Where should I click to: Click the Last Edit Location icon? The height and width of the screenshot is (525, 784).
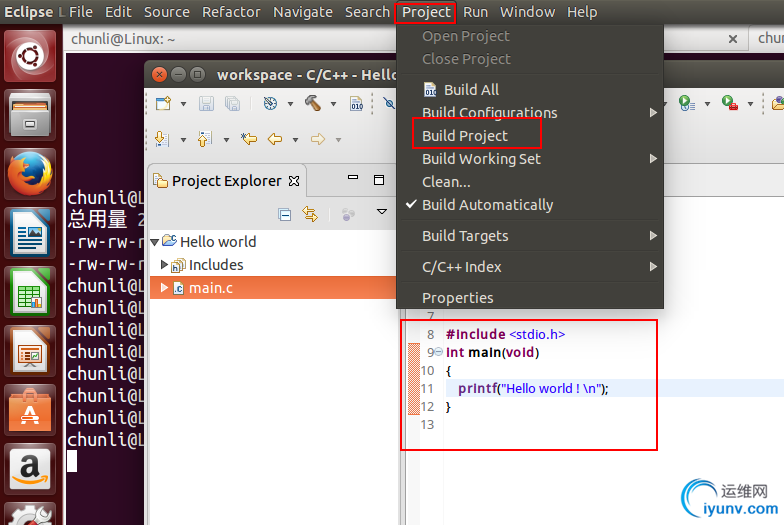(x=249, y=138)
